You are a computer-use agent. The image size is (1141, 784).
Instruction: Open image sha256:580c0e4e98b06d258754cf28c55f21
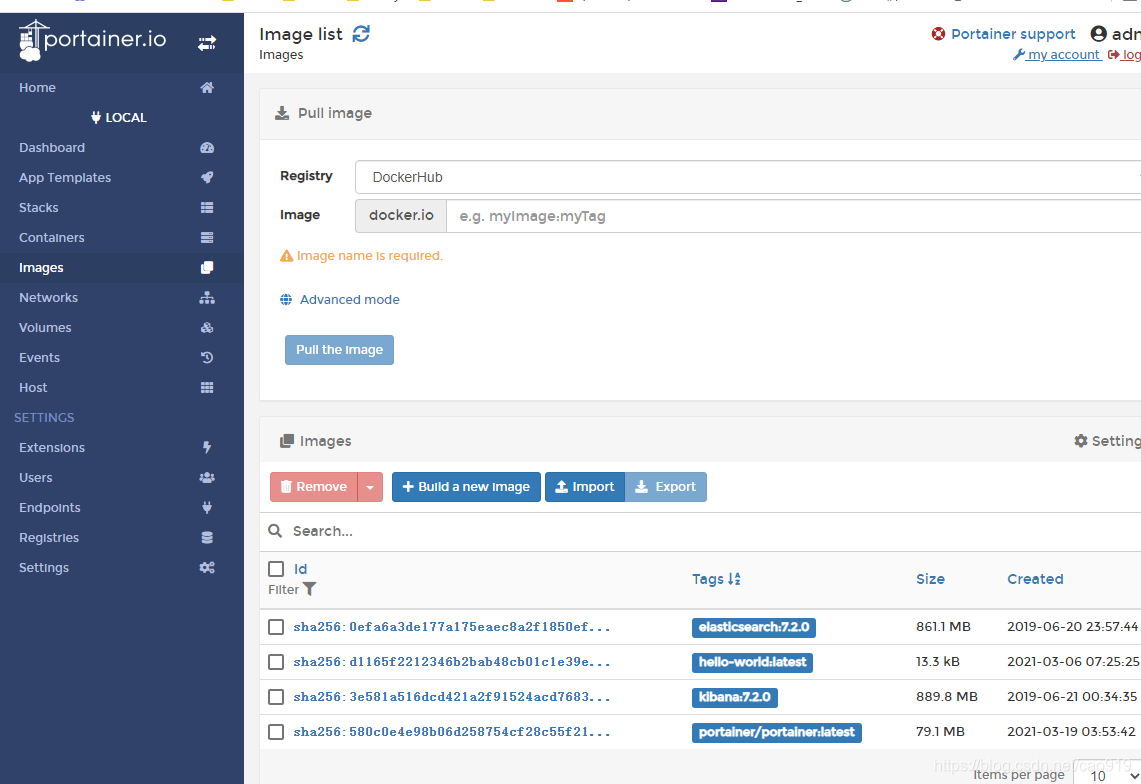coord(452,732)
